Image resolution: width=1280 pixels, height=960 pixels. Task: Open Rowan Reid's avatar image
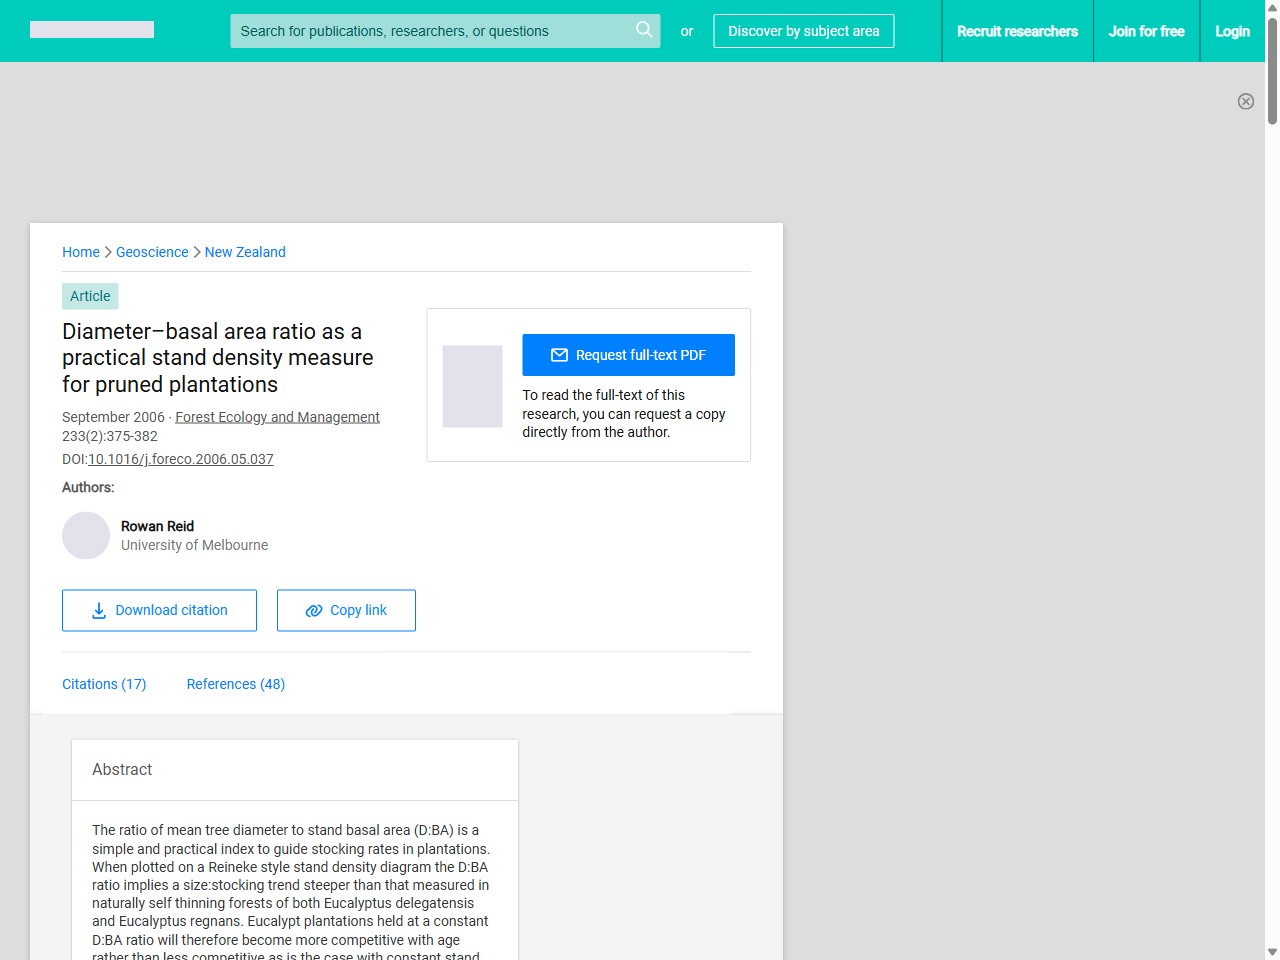tap(86, 535)
